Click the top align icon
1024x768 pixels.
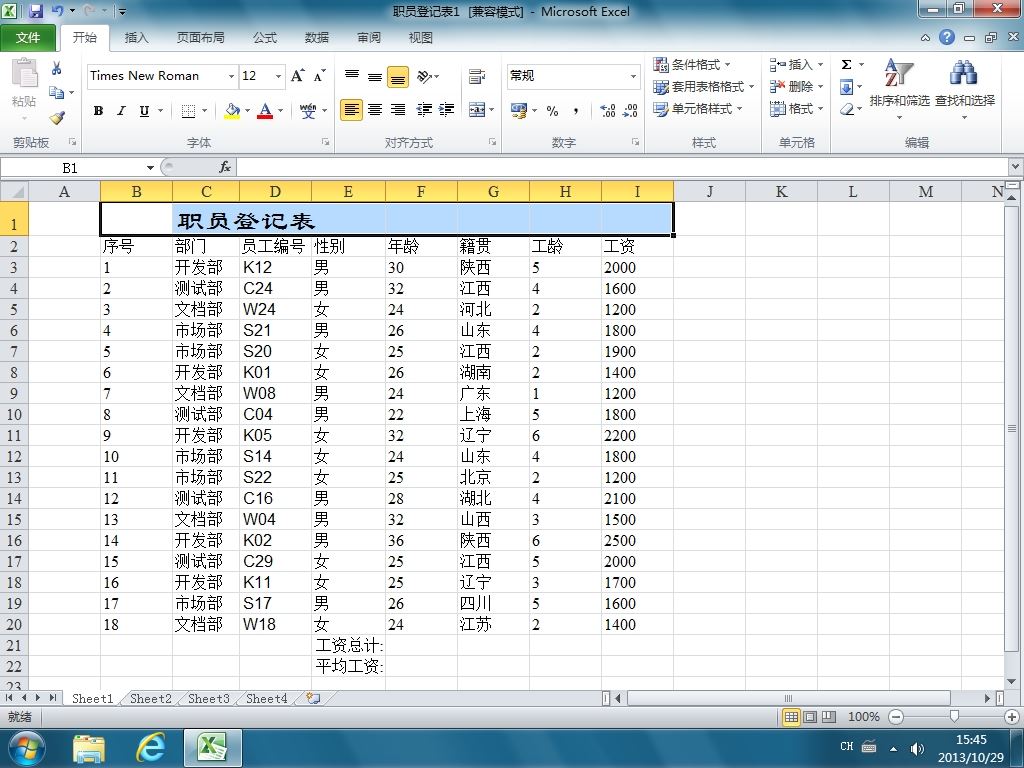tap(351, 76)
